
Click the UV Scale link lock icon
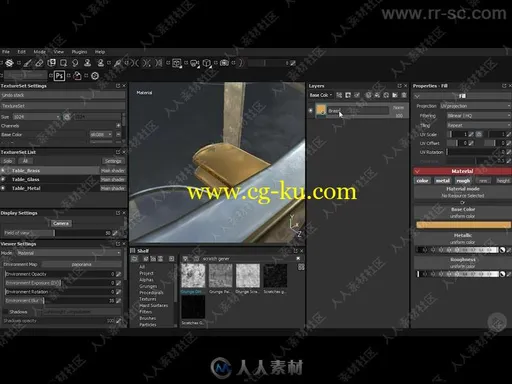479,134
